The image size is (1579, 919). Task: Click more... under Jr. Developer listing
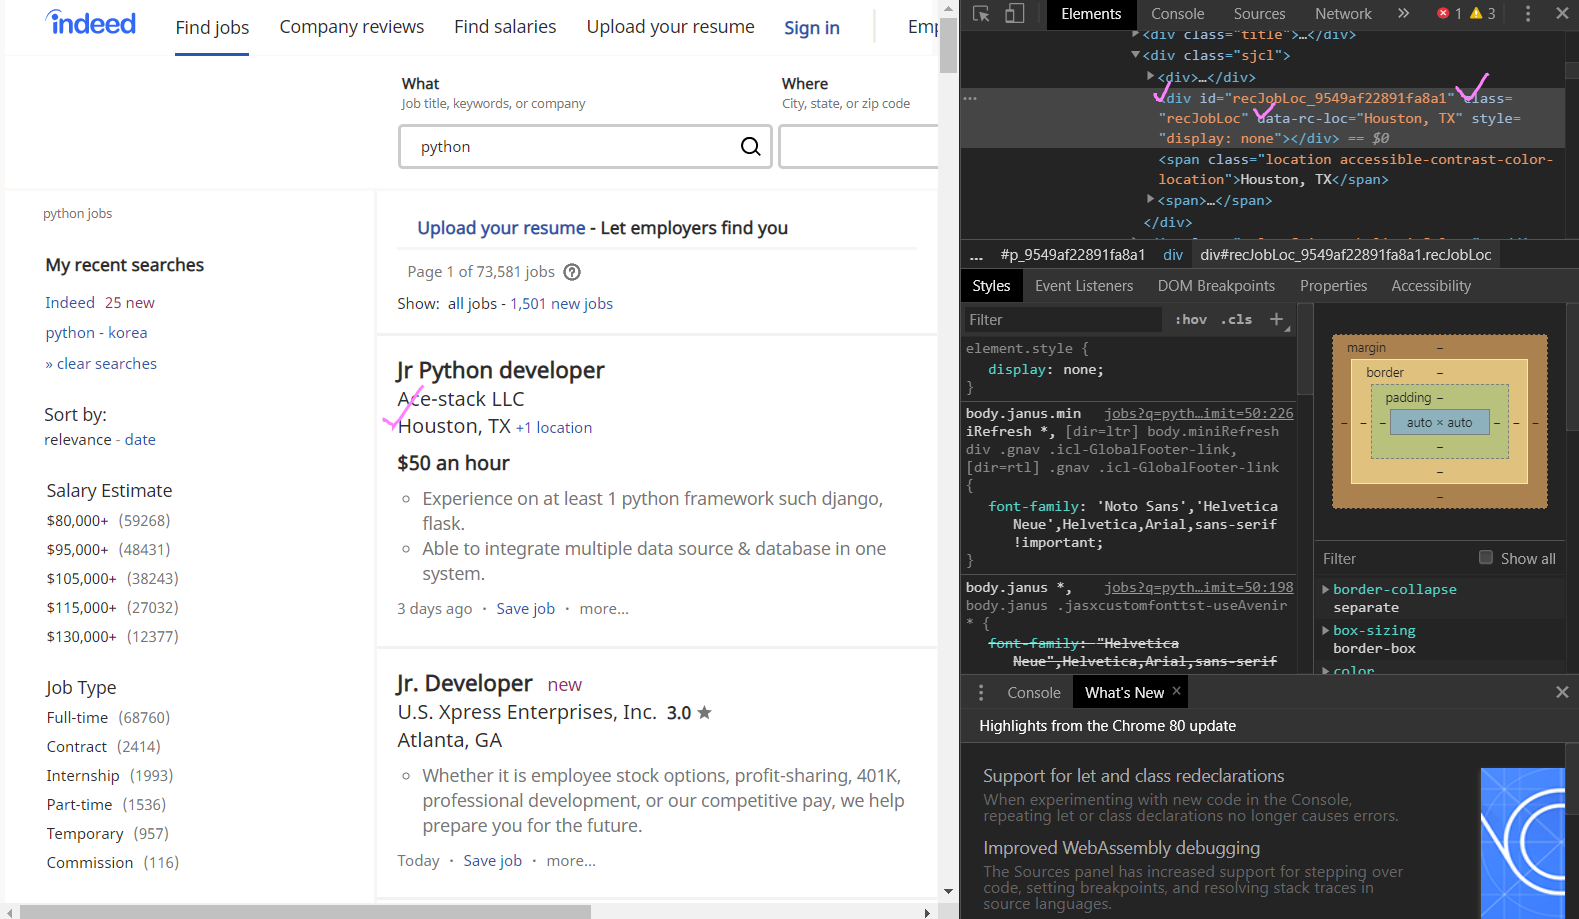pyautogui.click(x=571, y=861)
